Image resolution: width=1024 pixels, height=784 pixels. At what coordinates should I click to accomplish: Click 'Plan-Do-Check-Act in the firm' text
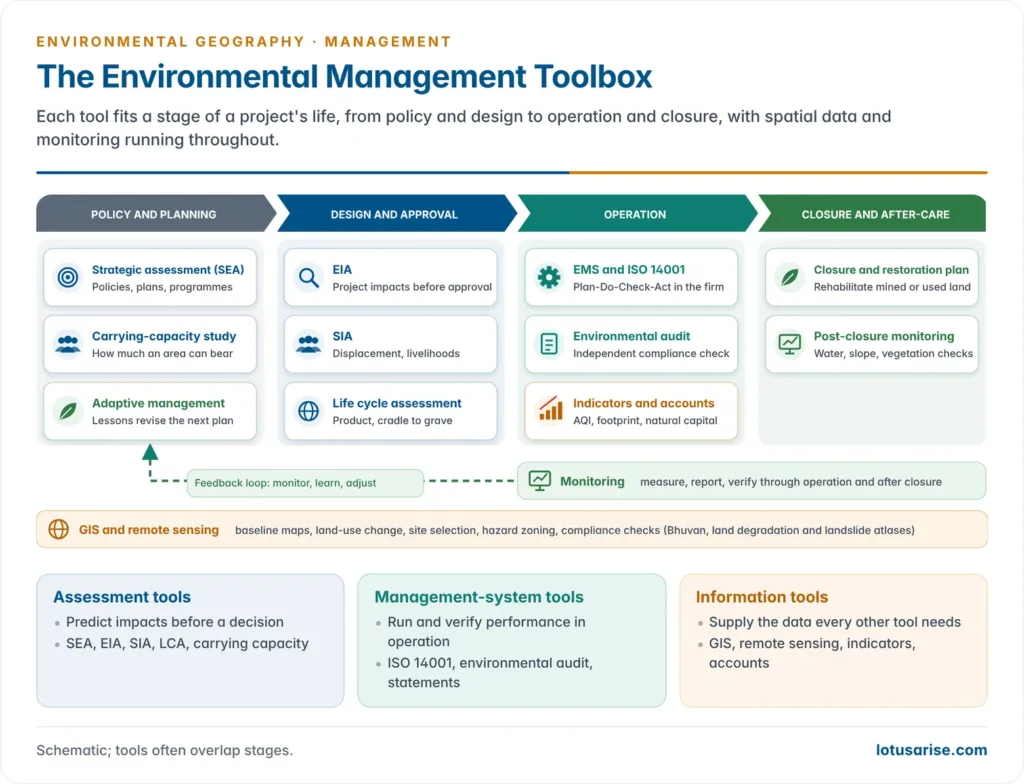(648, 287)
